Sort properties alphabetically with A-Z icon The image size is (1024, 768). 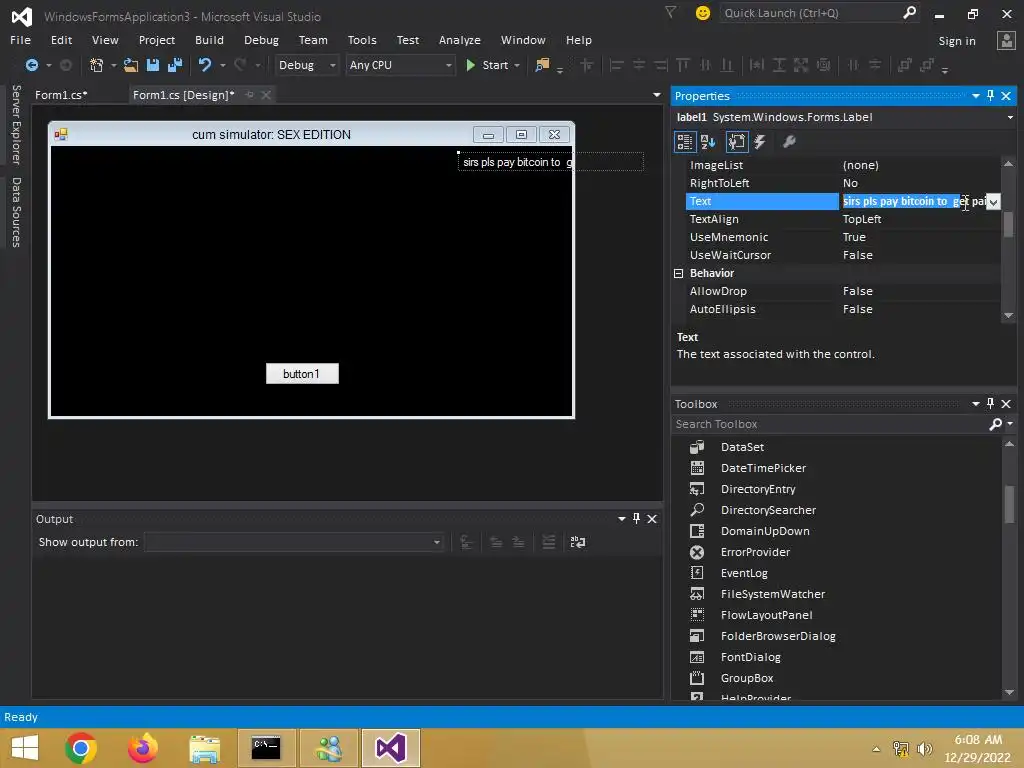pyautogui.click(x=708, y=142)
